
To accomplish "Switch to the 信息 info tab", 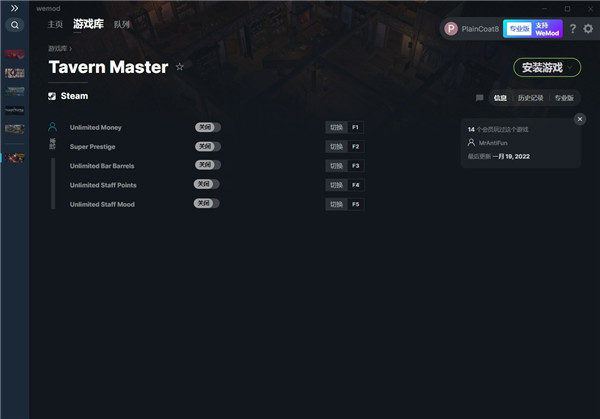I will point(500,98).
